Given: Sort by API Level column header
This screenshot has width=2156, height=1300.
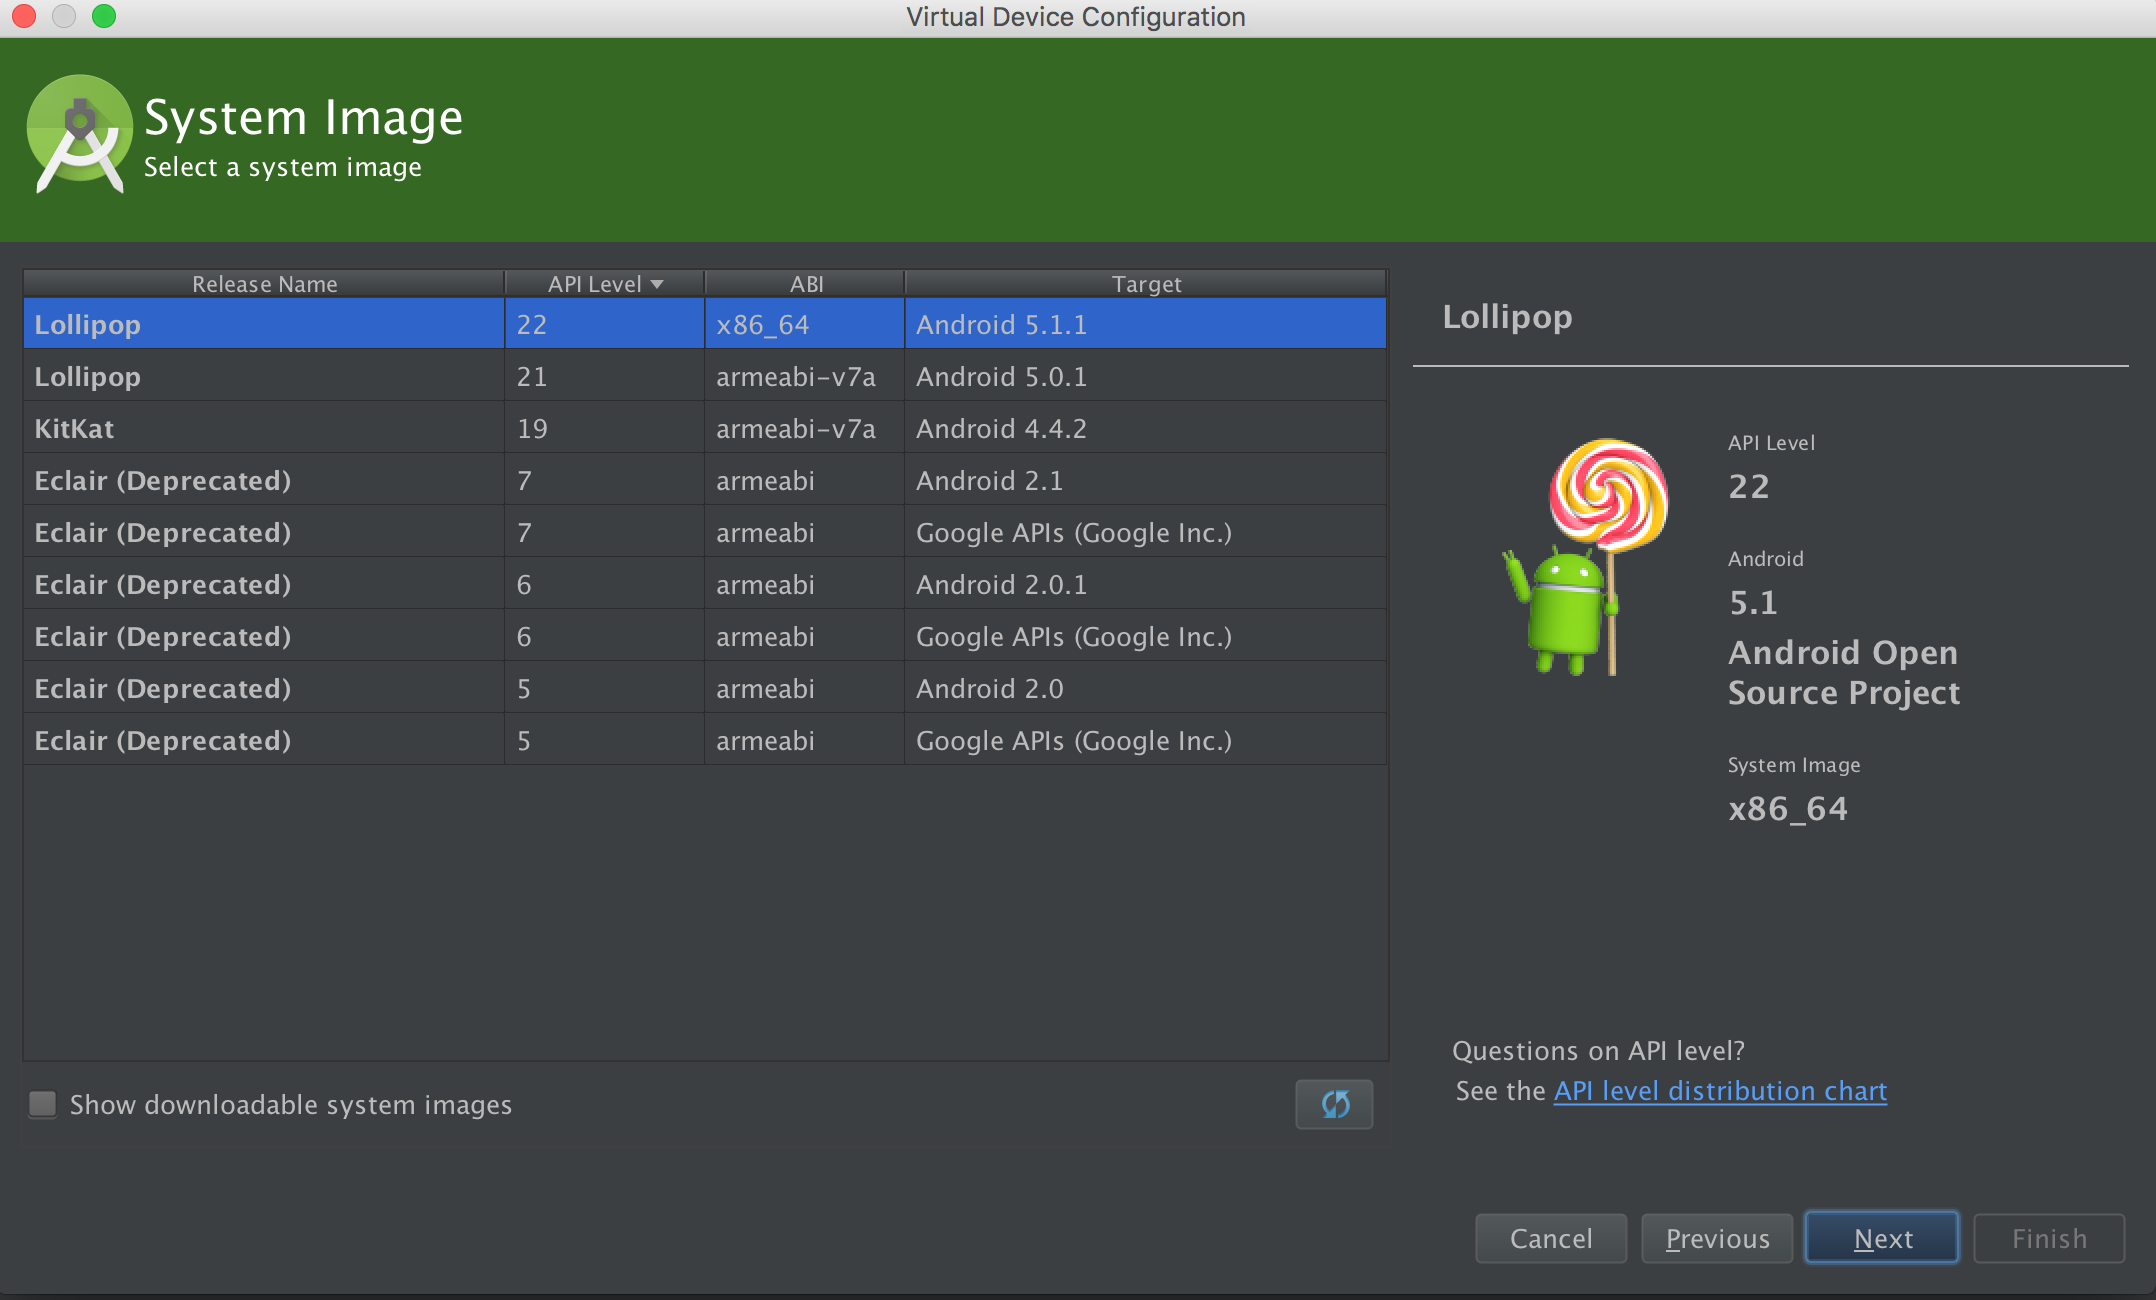Looking at the screenshot, I should (599, 282).
